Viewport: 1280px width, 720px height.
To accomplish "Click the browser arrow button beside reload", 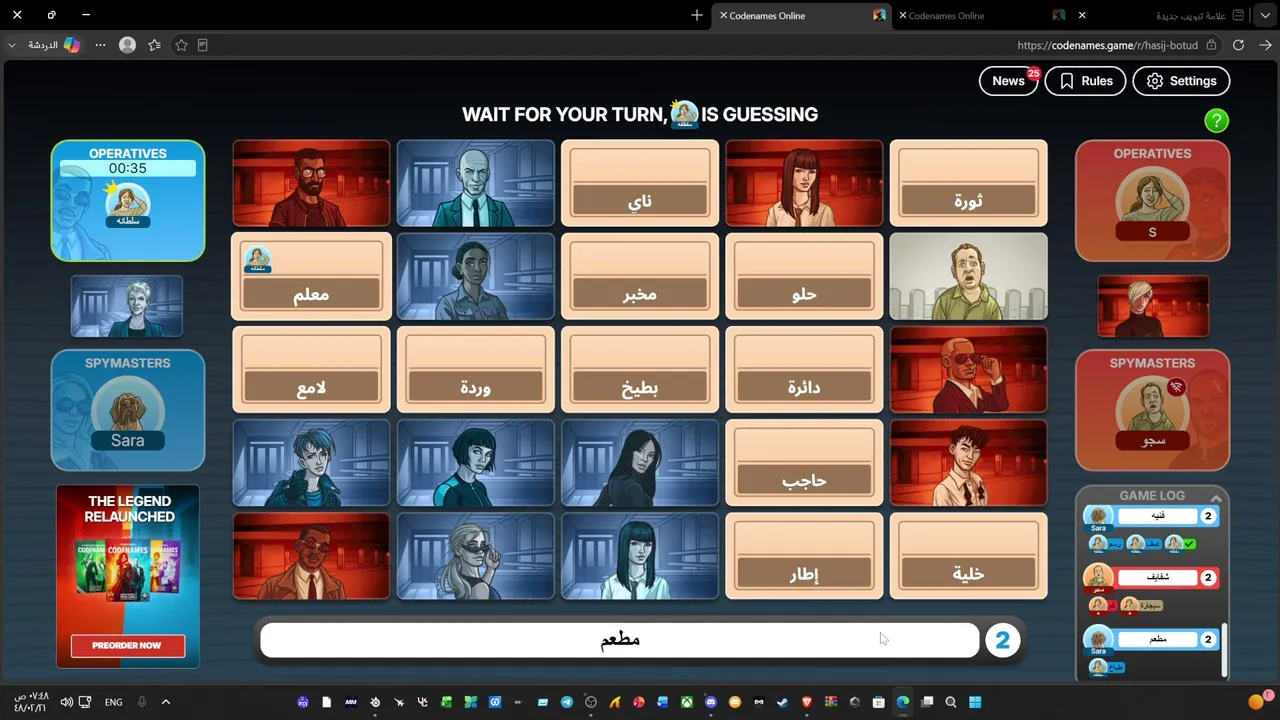I will (x=1265, y=45).
